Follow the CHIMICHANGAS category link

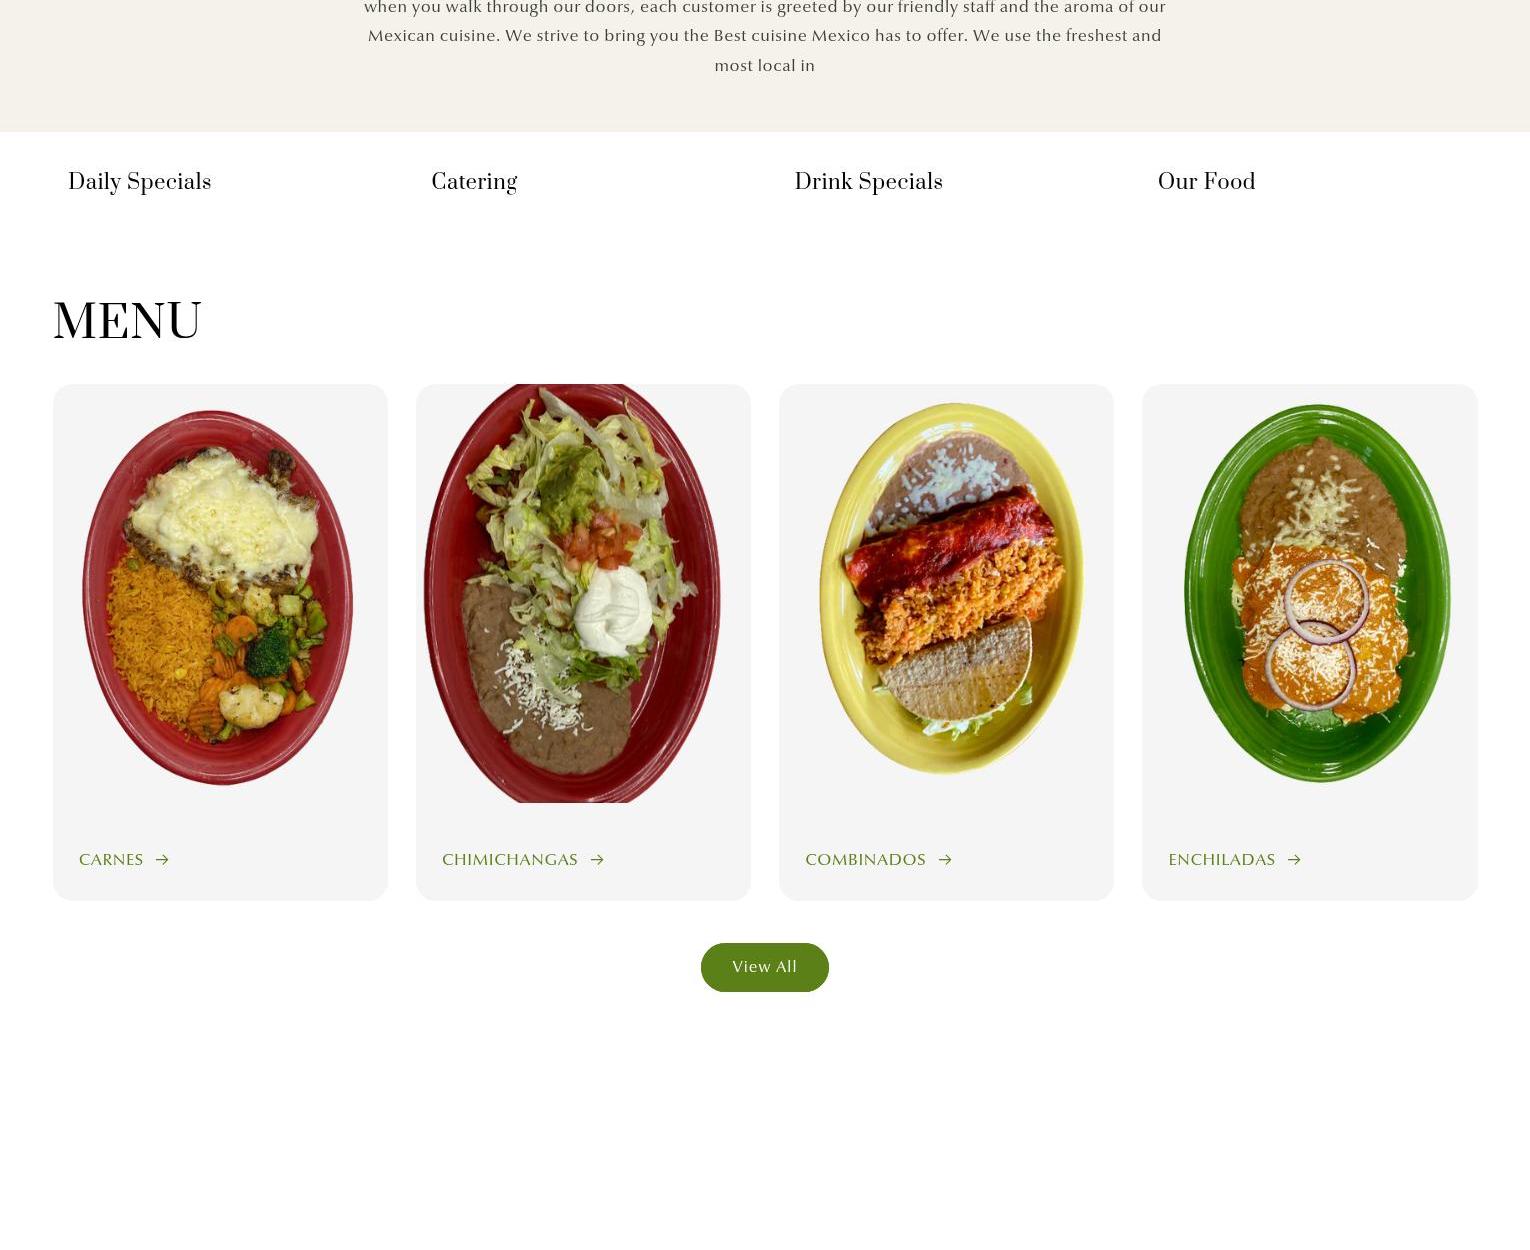pyautogui.click(x=510, y=860)
